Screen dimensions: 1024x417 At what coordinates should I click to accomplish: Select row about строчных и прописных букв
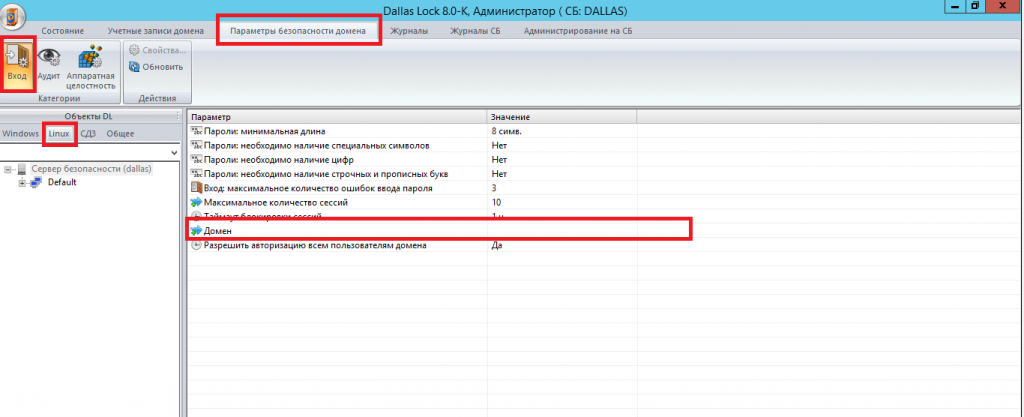point(412,174)
